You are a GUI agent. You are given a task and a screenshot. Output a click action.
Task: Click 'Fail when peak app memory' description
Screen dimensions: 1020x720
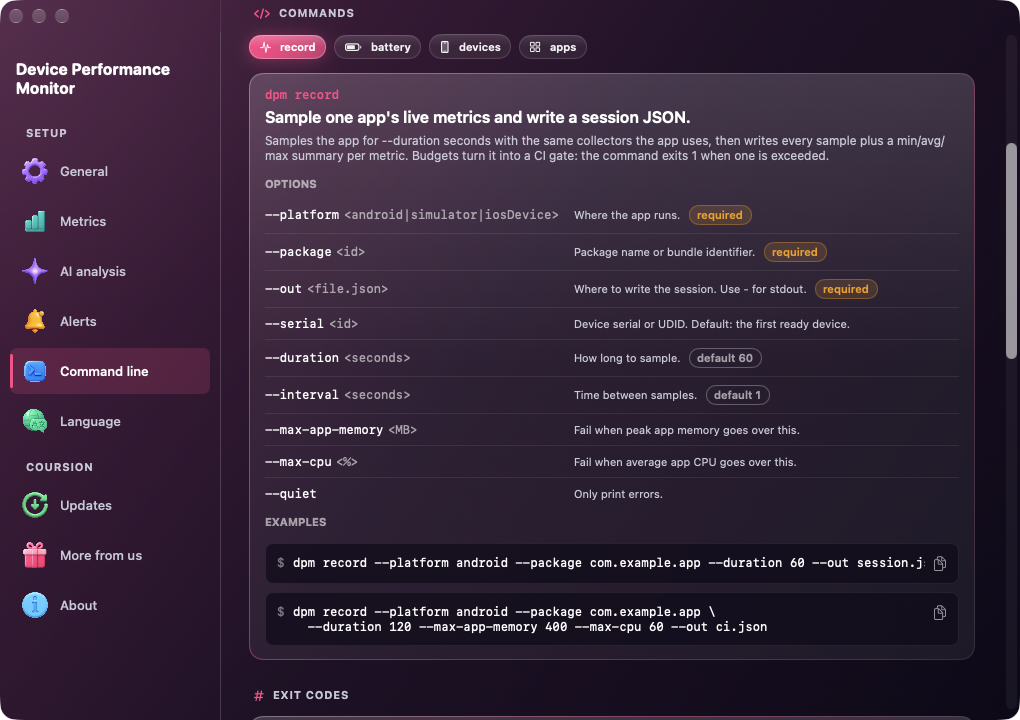[687, 430]
